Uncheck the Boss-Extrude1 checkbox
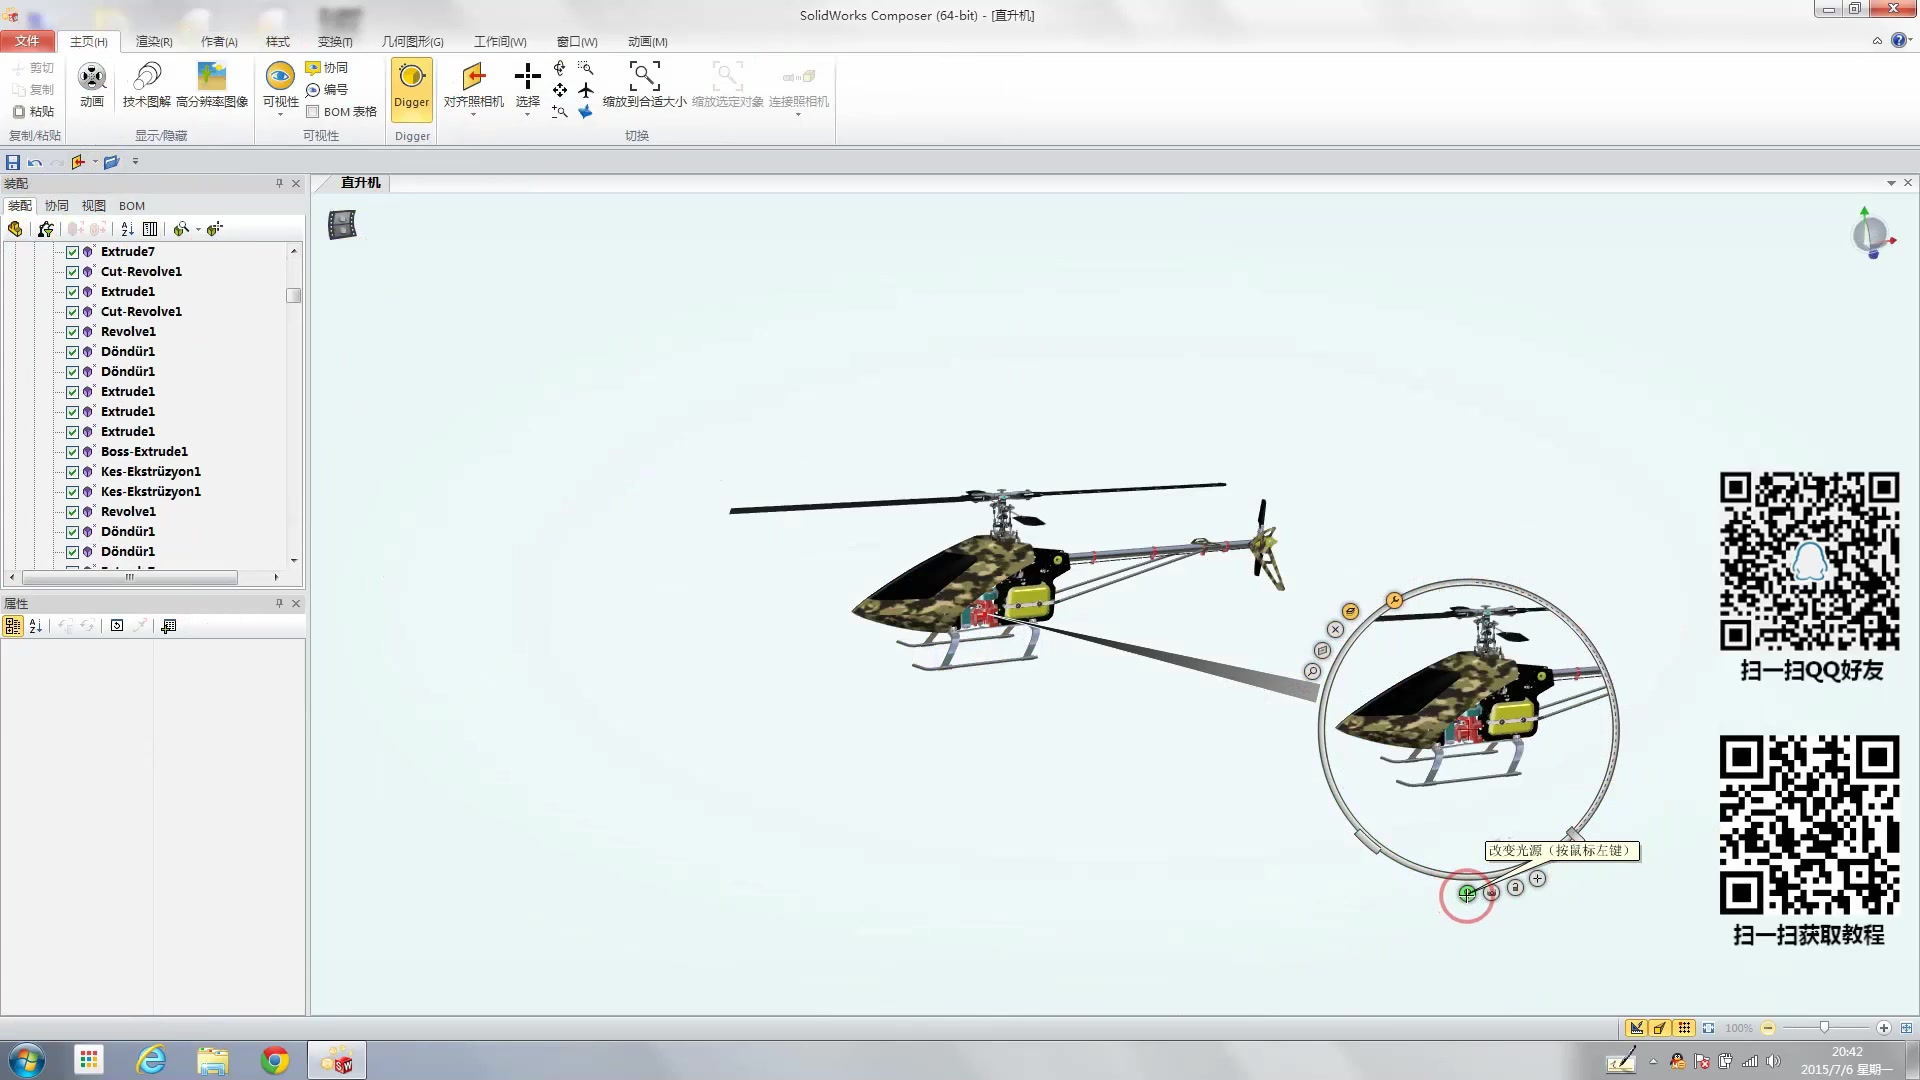The width and height of the screenshot is (1920, 1080). pos(72,452)
